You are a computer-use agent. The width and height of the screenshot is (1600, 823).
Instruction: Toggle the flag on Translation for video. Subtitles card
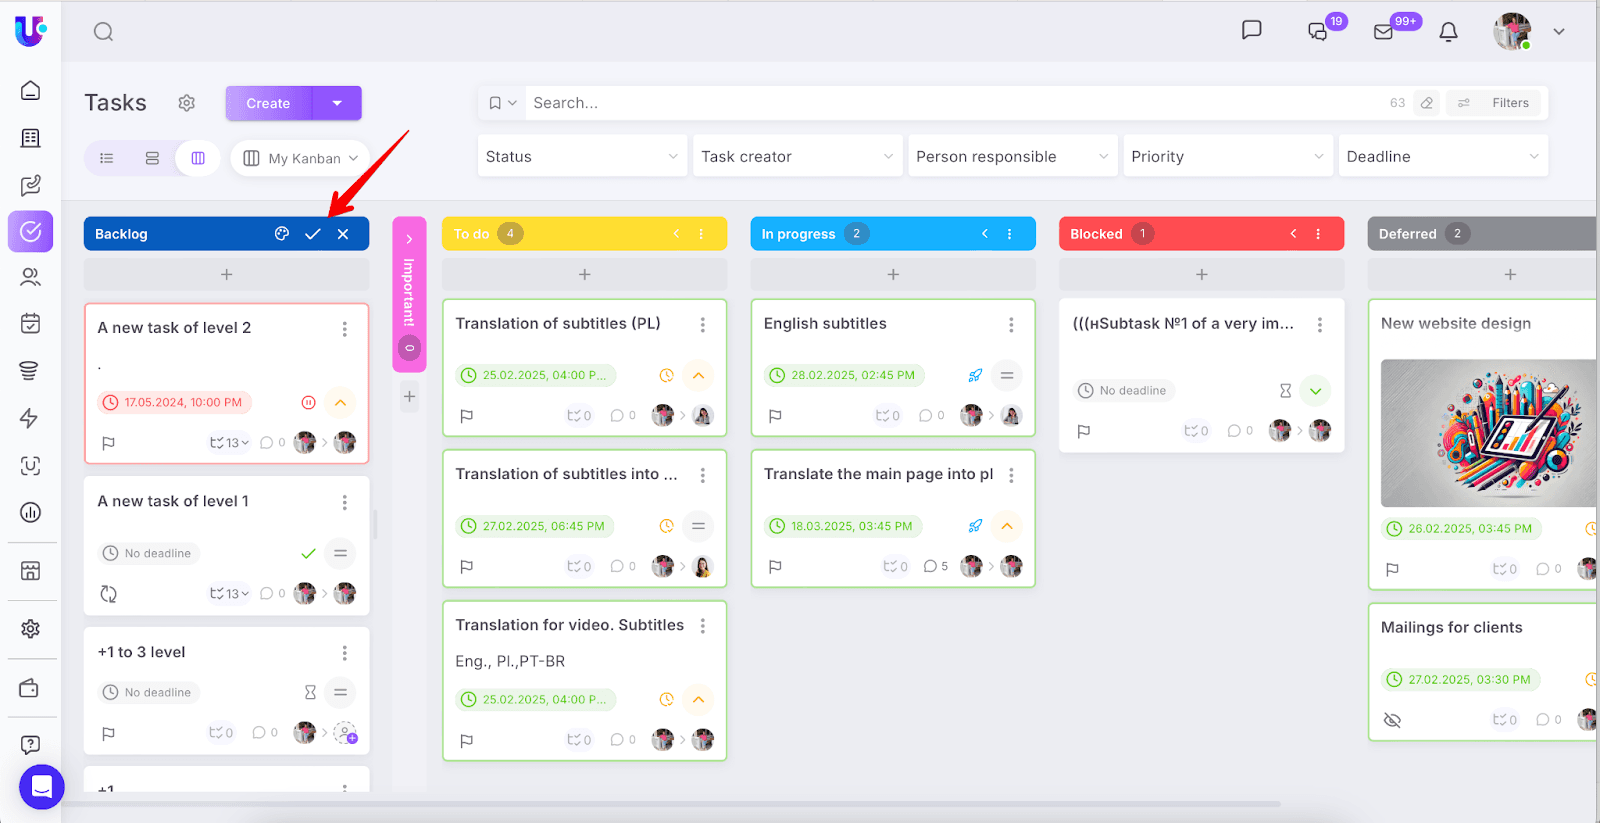(x=466, y=741)
